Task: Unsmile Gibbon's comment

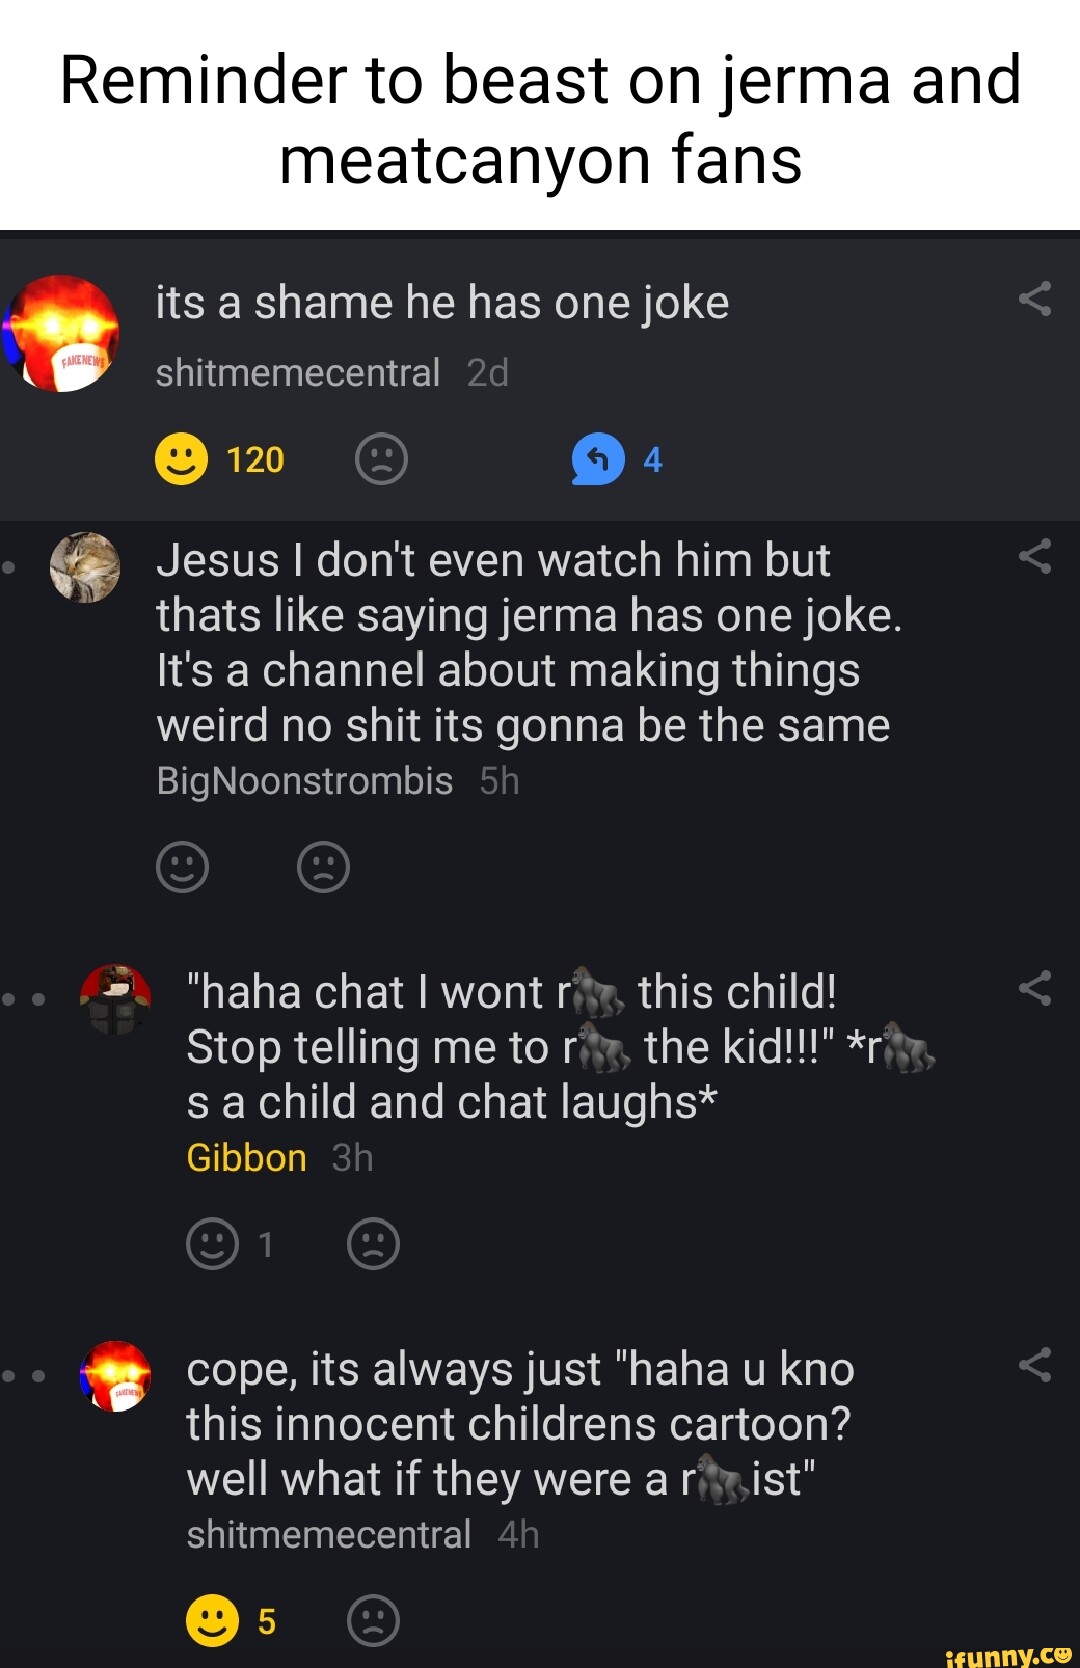Action: tap(373, 1244)
